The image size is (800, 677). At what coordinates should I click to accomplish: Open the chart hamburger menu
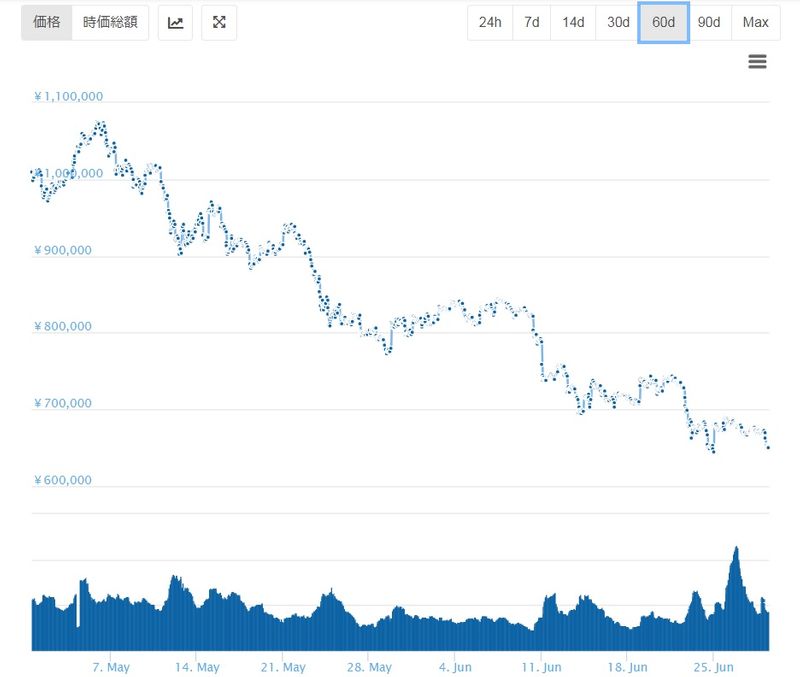[x=757, y=62]
